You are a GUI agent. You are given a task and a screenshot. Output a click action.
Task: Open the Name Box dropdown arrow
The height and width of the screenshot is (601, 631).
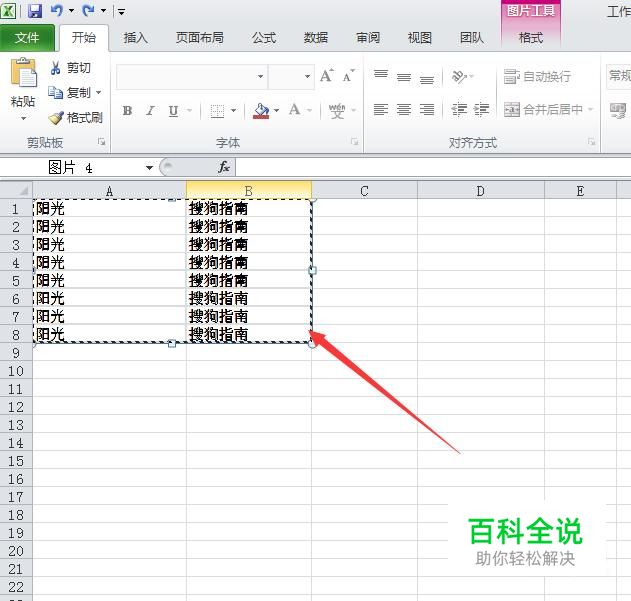149,167
